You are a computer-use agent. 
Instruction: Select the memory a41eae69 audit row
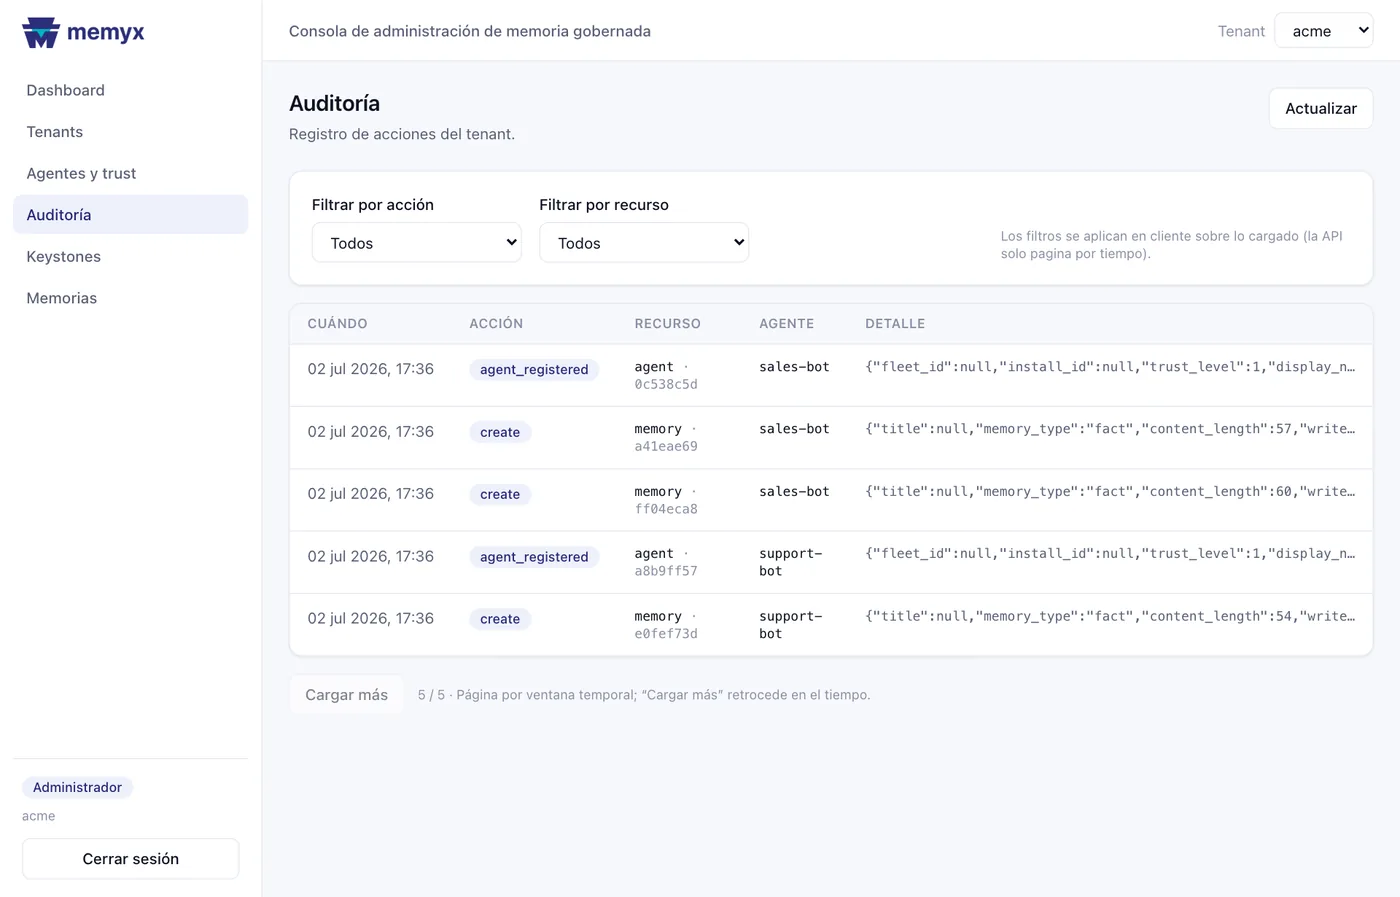830,438
